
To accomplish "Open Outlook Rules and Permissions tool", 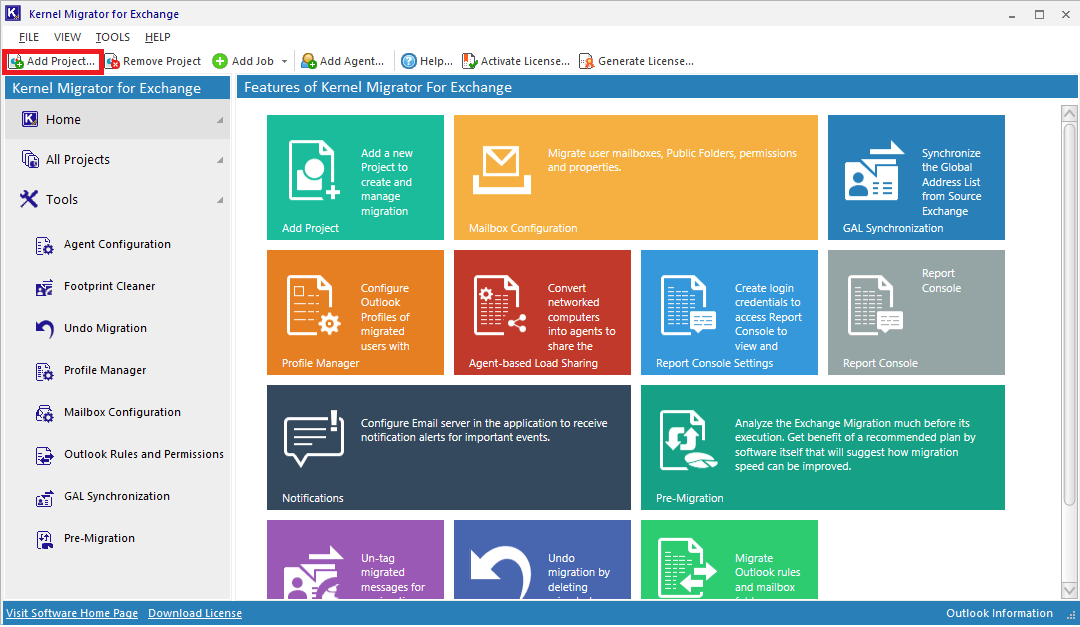I will [143, 455].
